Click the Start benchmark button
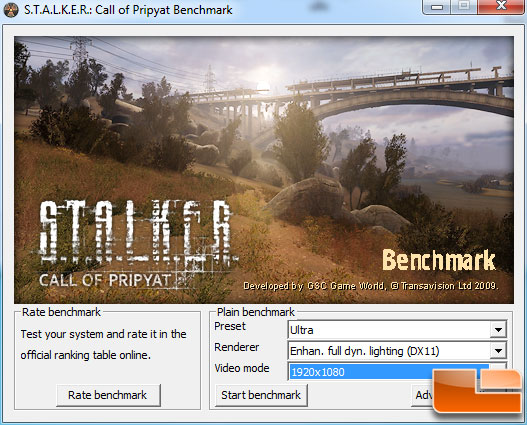The image size is (527, 425). pos(261,395)
